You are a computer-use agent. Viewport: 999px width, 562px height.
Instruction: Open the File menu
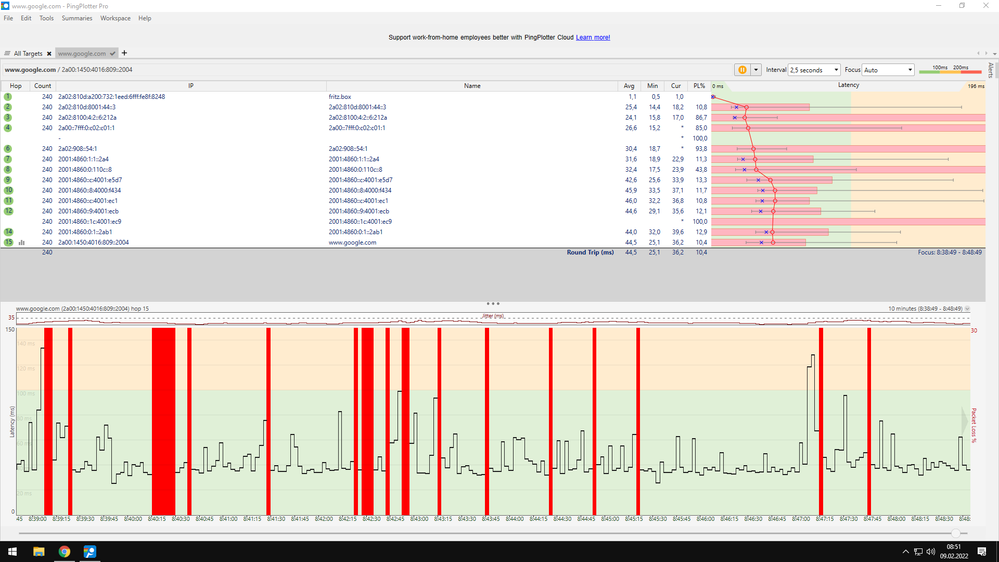[x=8, y=18]
